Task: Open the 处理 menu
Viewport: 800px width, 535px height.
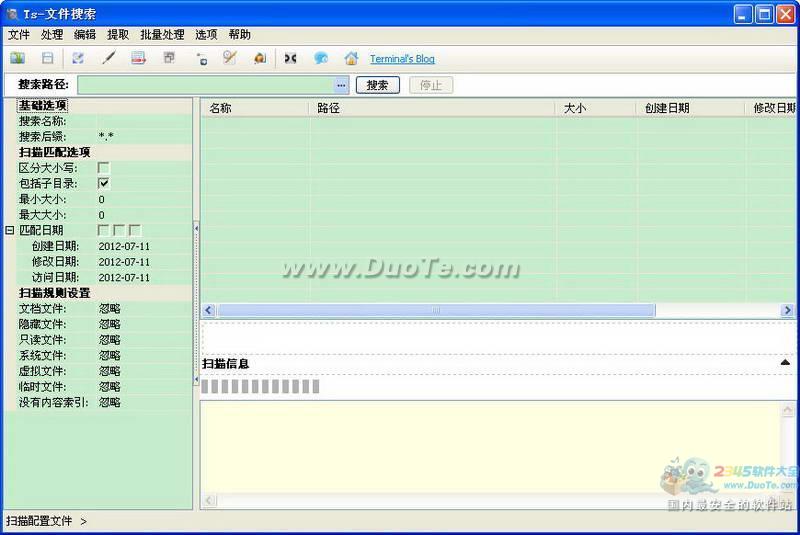Action: [52, 35]
